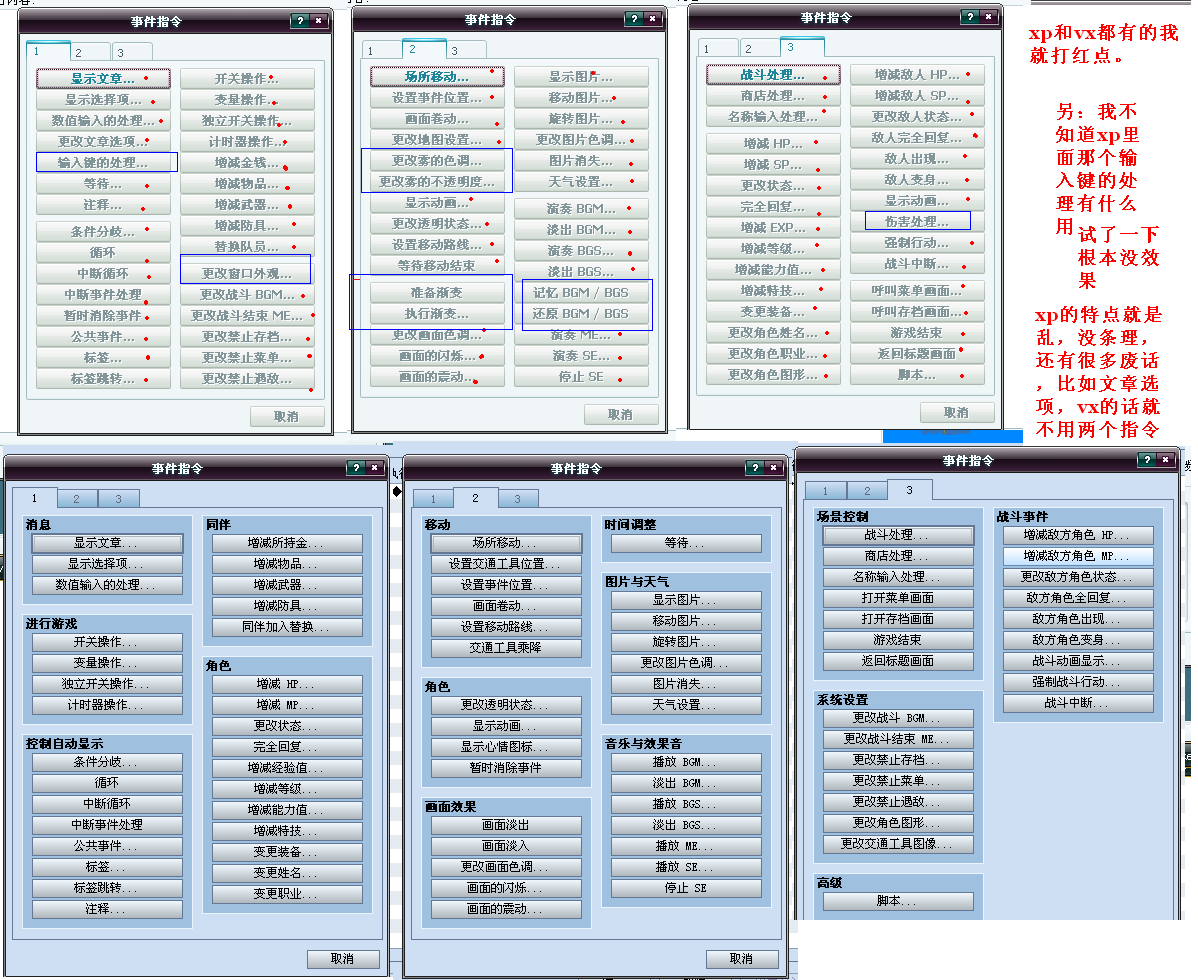The image size is (1198, 980).
Task: Open the "更改交通工具图像. . ." command
Action: [x=898, y=844]
